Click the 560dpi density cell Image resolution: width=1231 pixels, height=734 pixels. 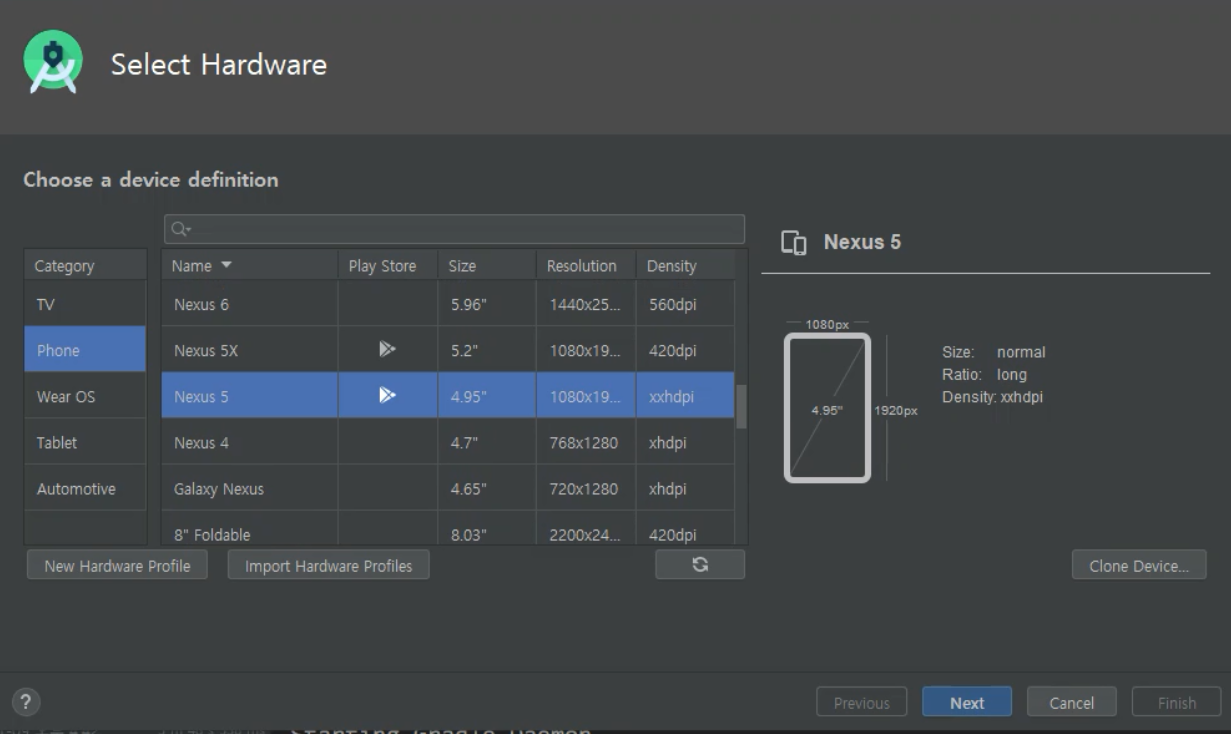click(x=685, y=304)
